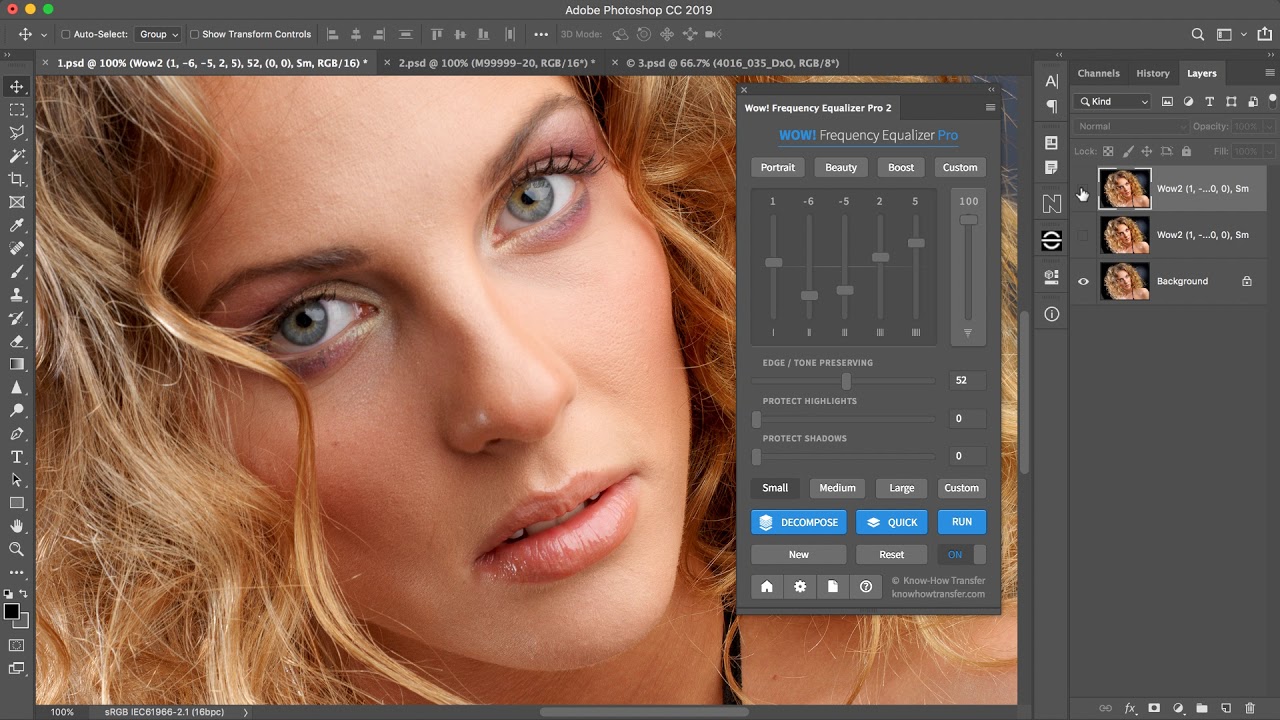Screen dimensions: 1280x720
Task: Select the Dodge tool
Action: point(17,410)
